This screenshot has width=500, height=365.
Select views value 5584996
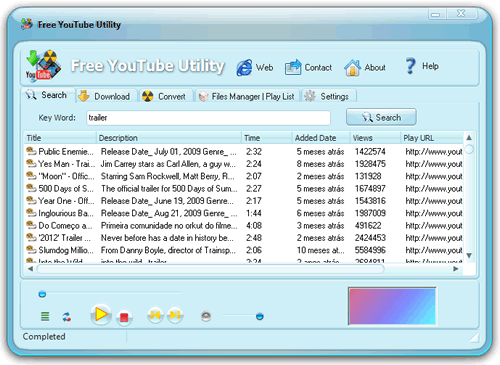[370, 250]
